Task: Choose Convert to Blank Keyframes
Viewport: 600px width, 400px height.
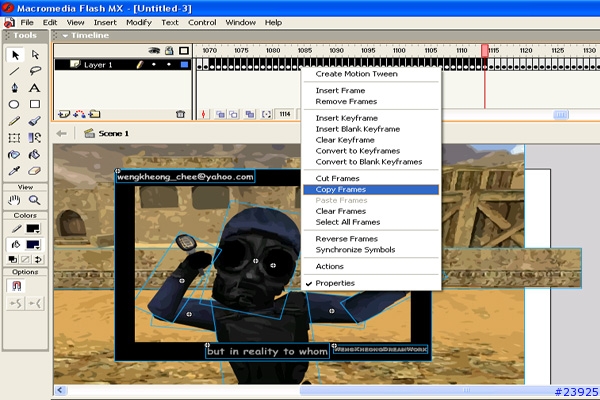Action: pos(371,162)
